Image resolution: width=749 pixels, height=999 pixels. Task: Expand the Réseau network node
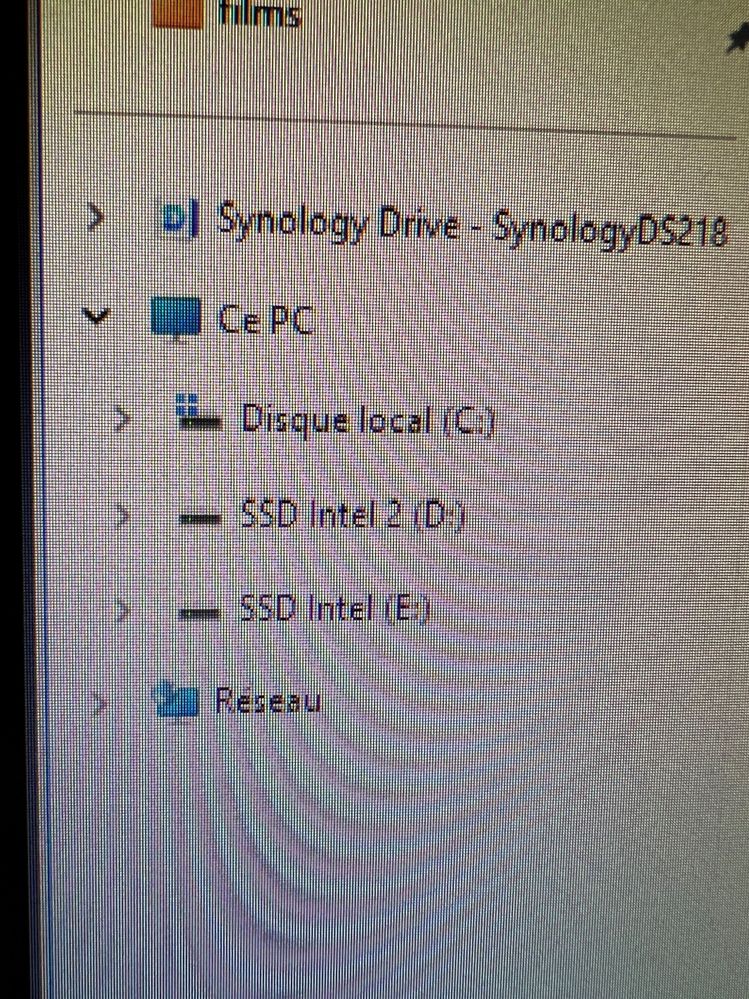[99, 703]
